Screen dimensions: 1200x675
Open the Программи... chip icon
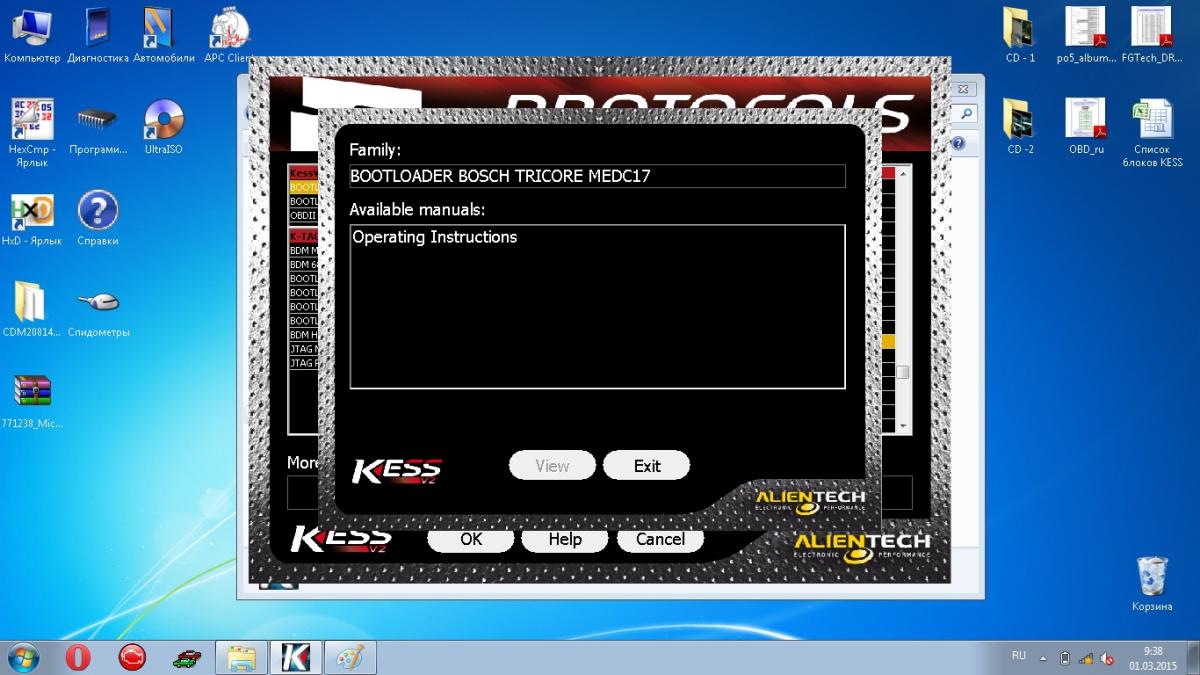[98, 128]
